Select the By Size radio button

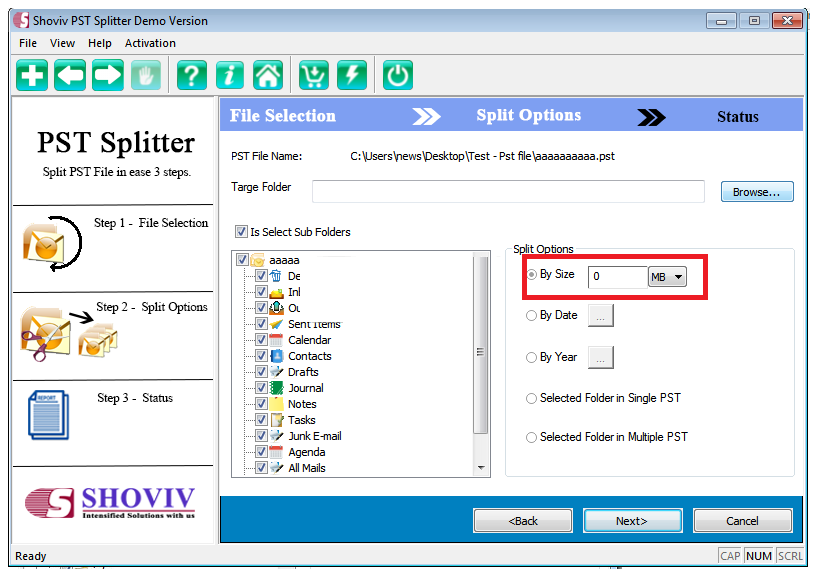pyautogui.click(x=531, y=274)
